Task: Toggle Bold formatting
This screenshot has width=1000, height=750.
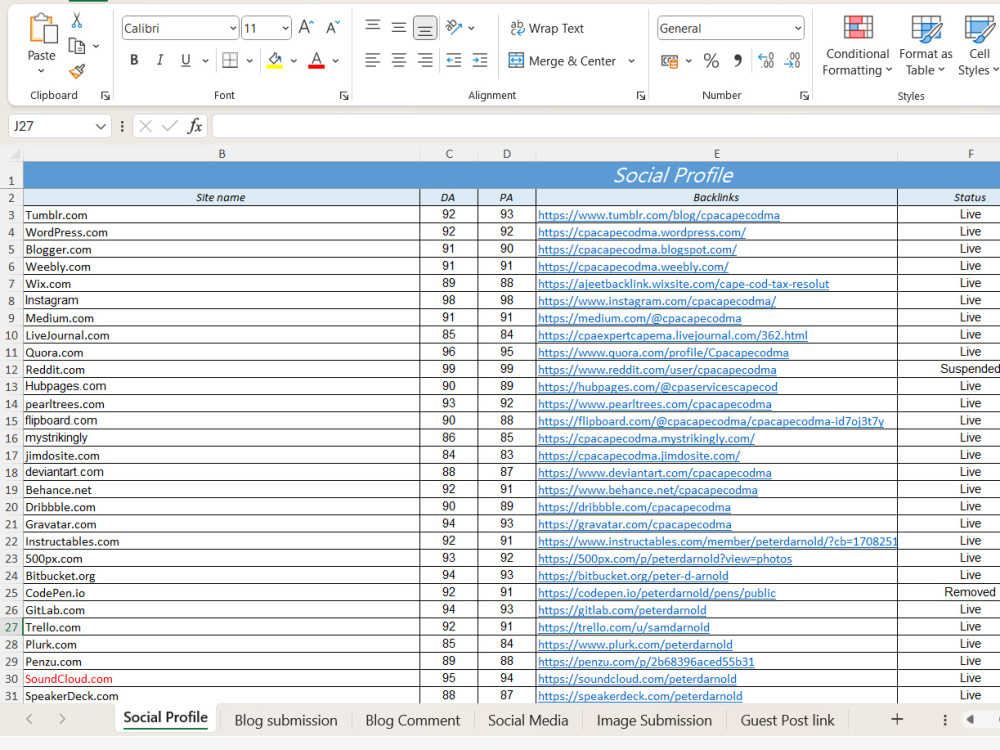Action: point(134,60)
